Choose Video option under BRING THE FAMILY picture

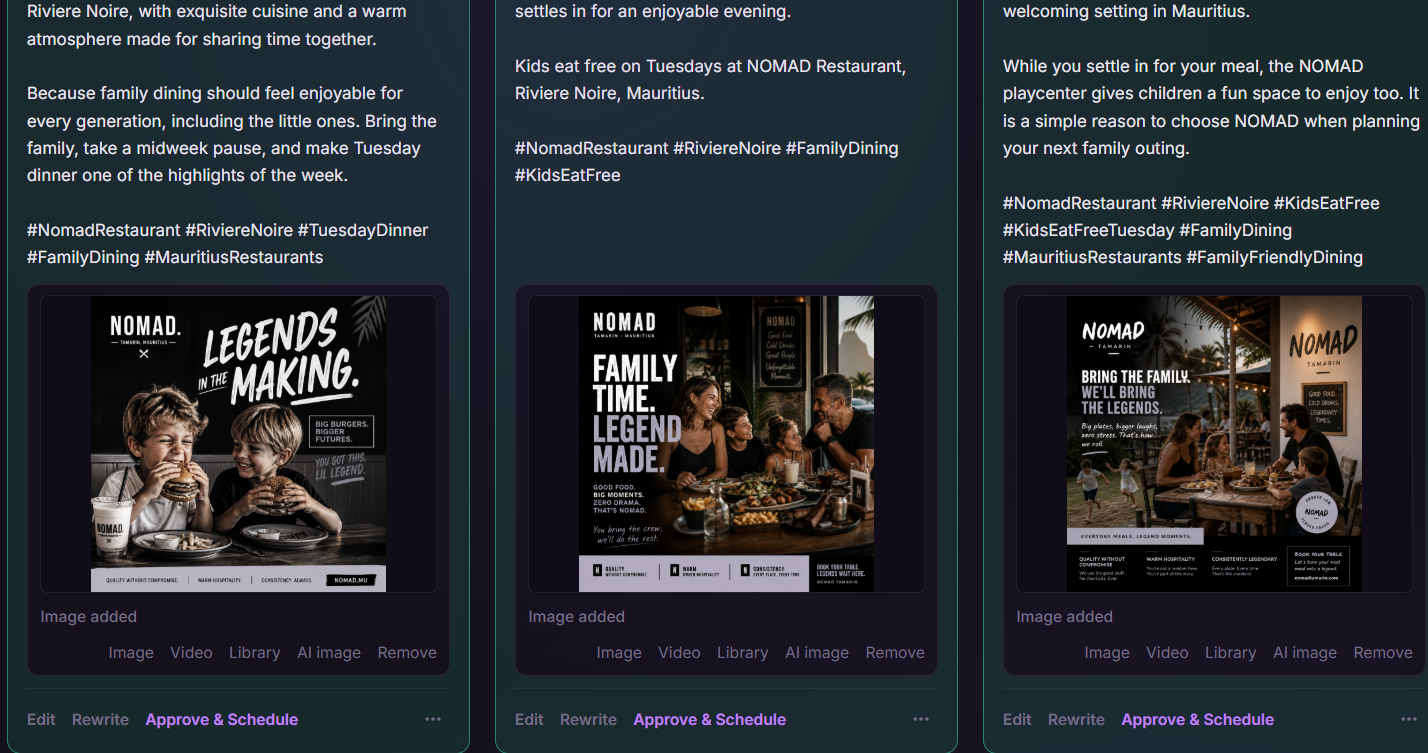pos(1167,652)
